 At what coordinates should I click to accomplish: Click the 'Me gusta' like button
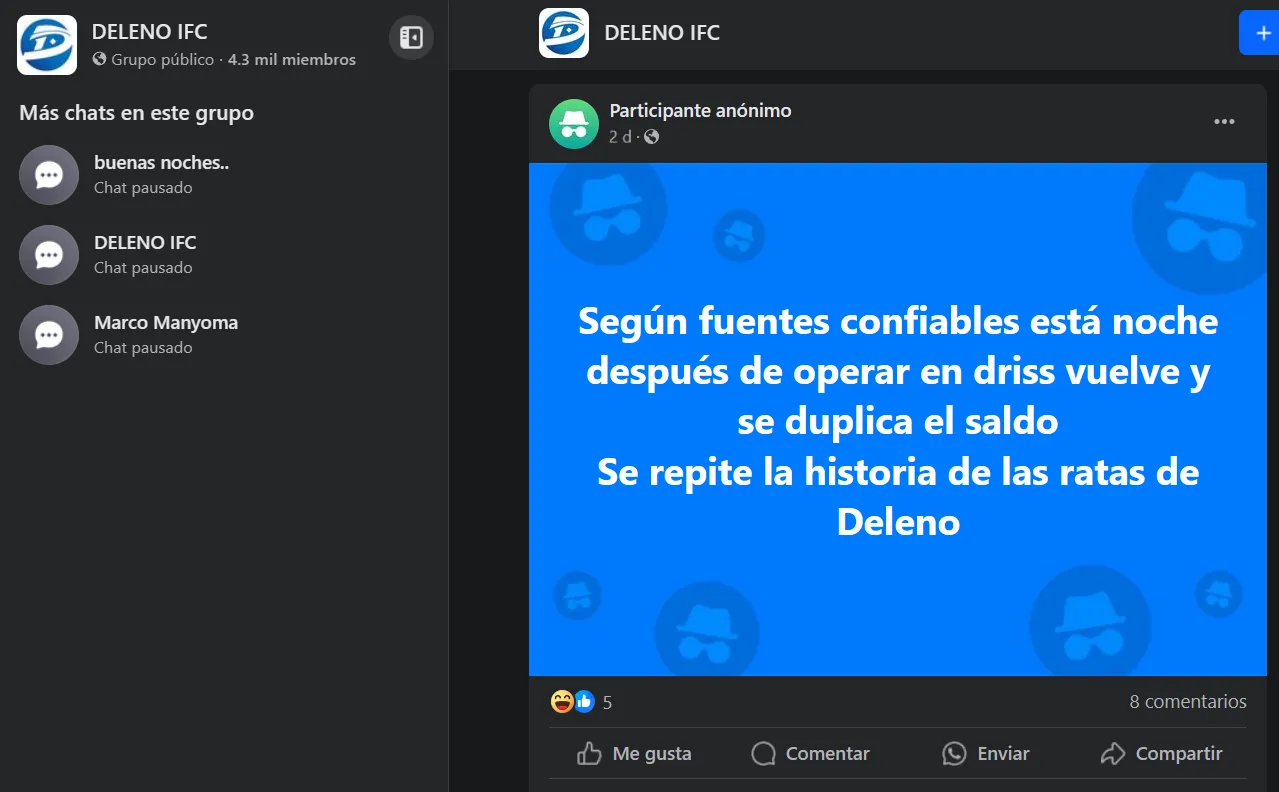point(635,754)
